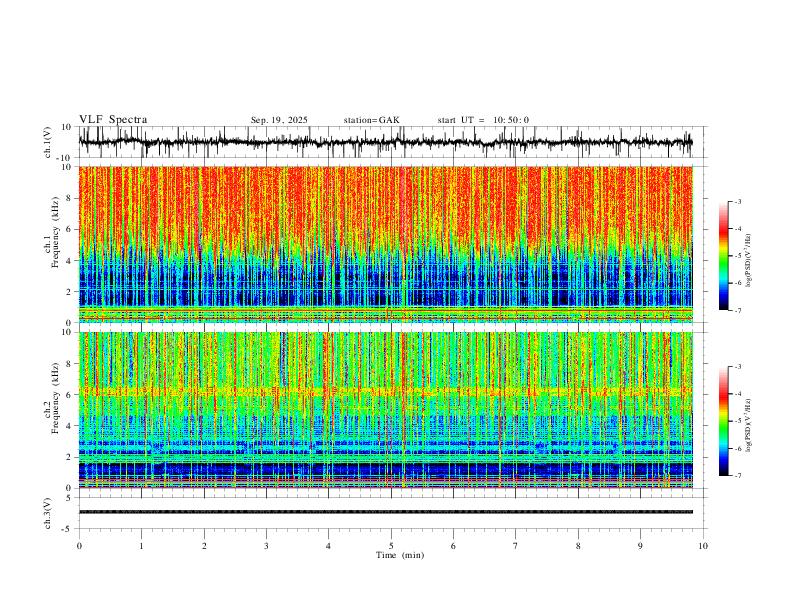Click the "start UT = 10:50:0" header text
Viewport: 792px width, 612px height.
[x=483, y=120]
